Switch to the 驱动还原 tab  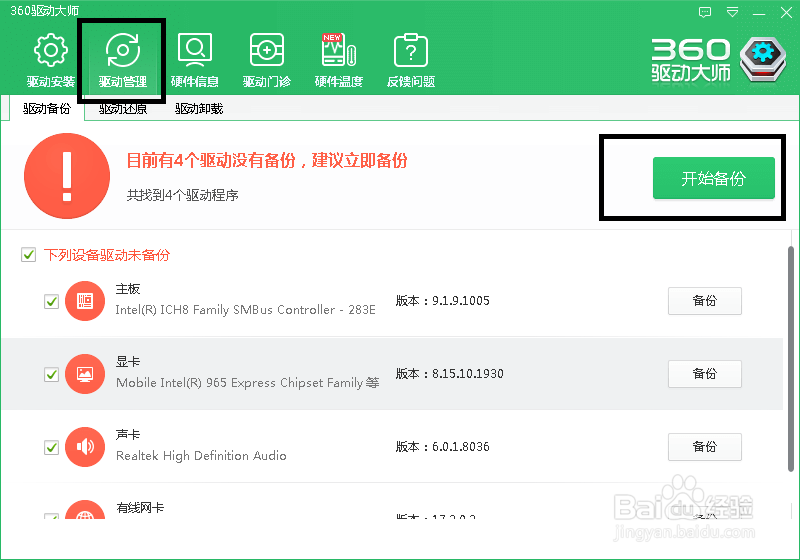pos(123,109)
